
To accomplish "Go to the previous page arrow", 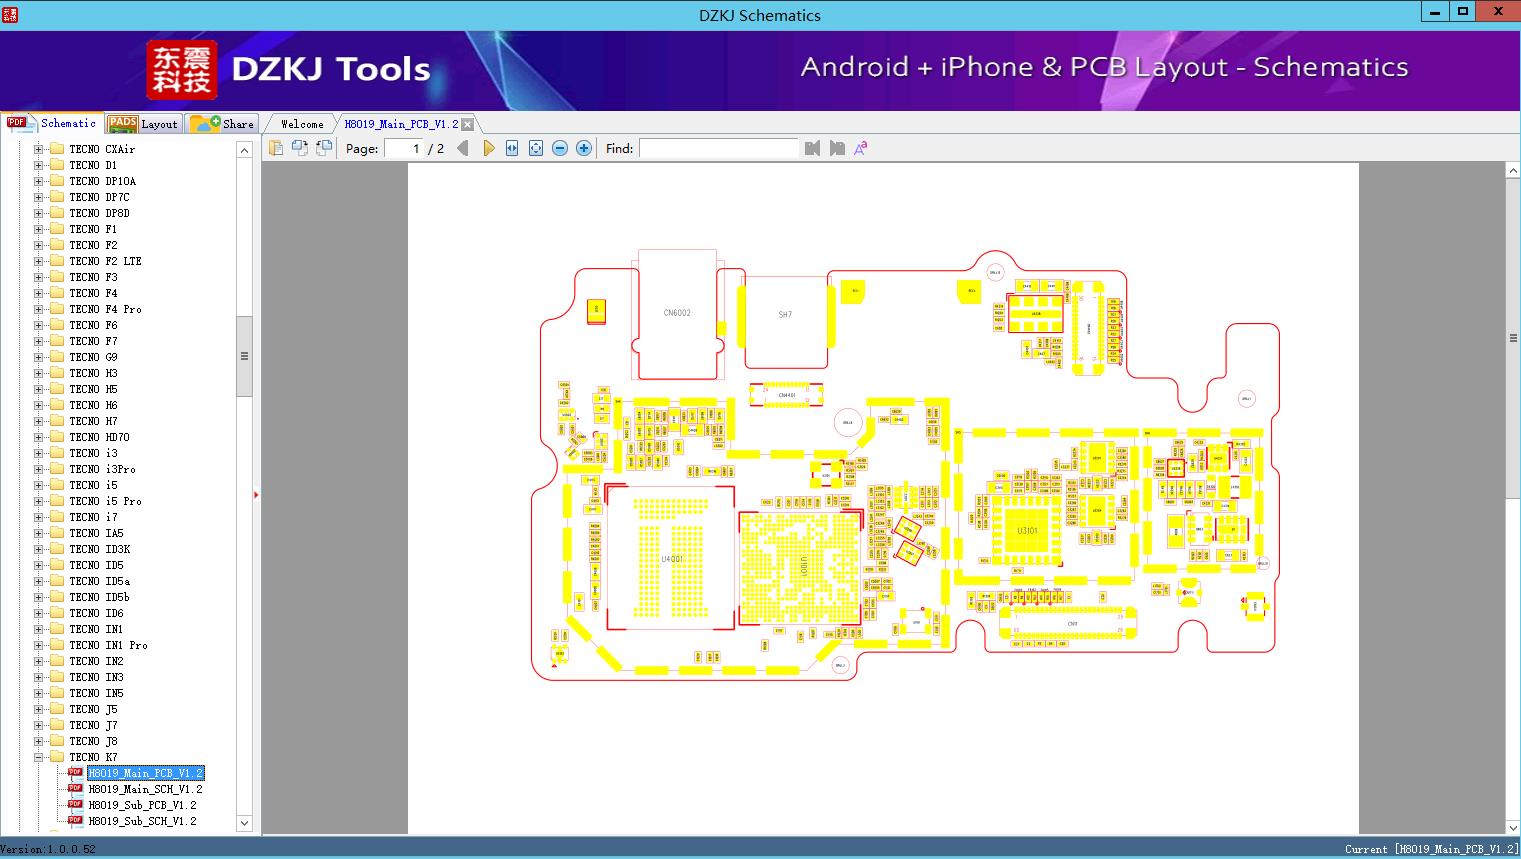I will click(463, 148).
